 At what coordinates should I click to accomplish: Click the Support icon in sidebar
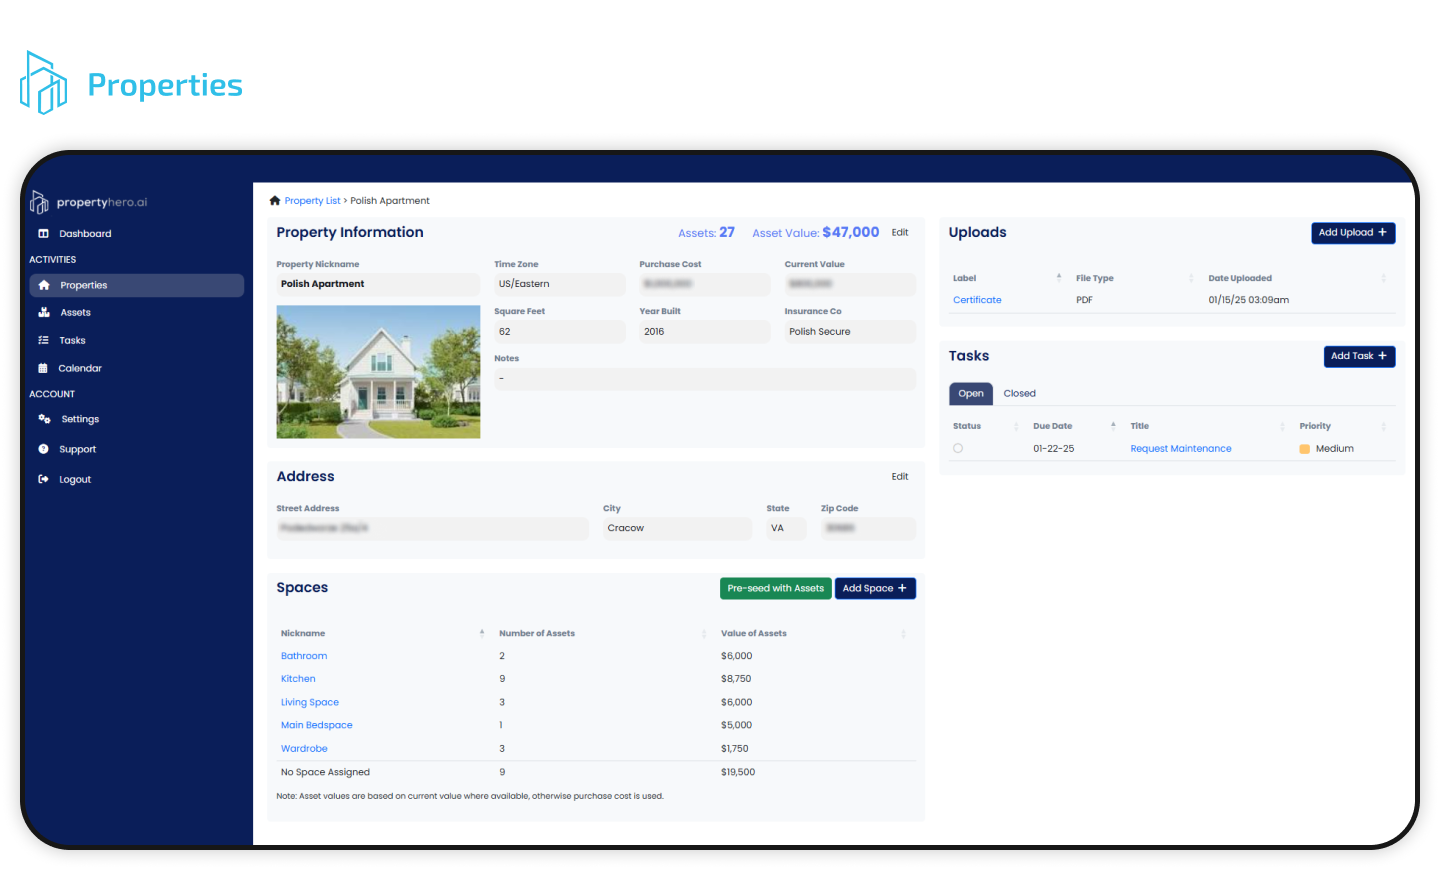43,450
